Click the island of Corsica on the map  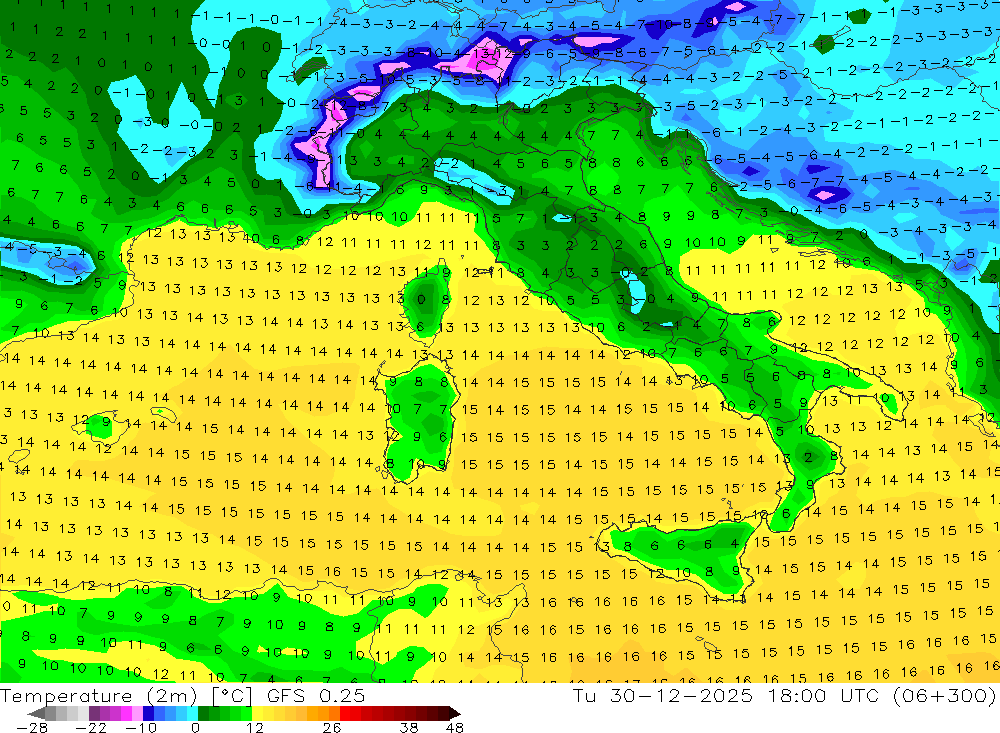tap(427, 300)
